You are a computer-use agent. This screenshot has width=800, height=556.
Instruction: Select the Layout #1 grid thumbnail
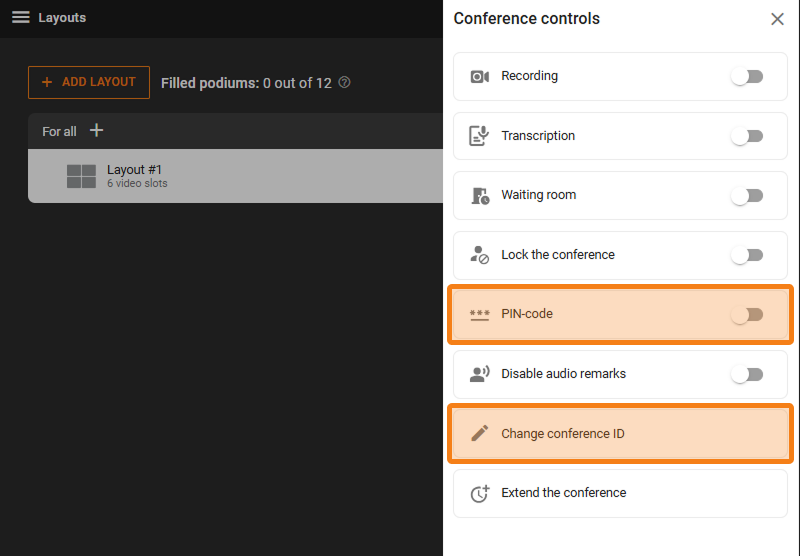coord(81,176)
